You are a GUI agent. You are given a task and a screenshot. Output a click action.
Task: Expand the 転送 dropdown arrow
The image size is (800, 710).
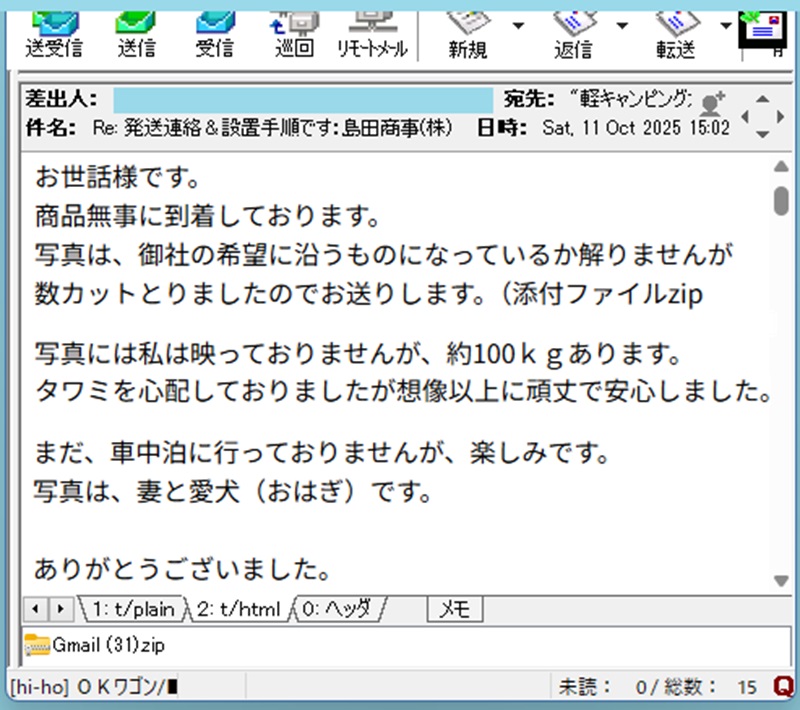pos(726,25)
